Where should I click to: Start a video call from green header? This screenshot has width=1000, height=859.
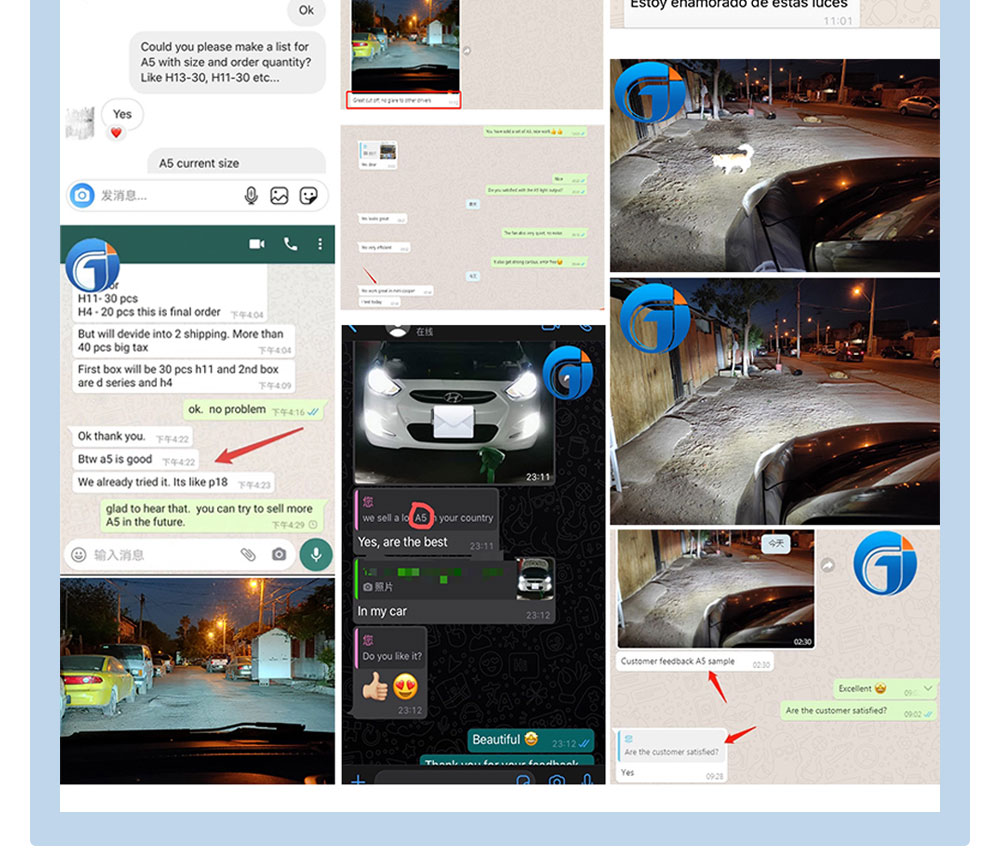point(257,244)
